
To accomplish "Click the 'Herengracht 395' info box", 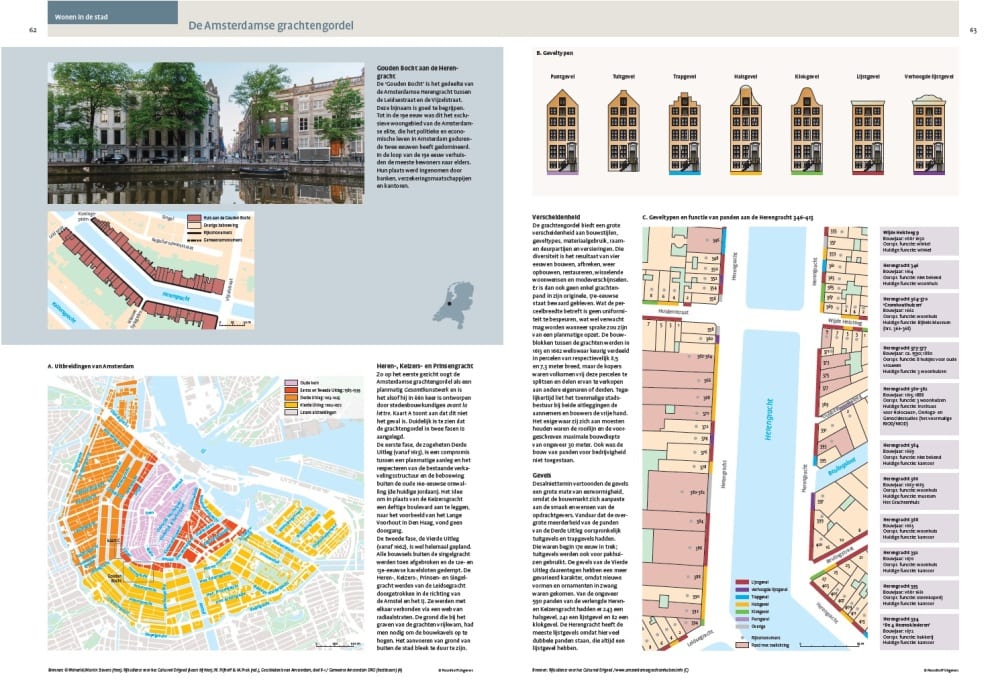I will coord(919,594).
